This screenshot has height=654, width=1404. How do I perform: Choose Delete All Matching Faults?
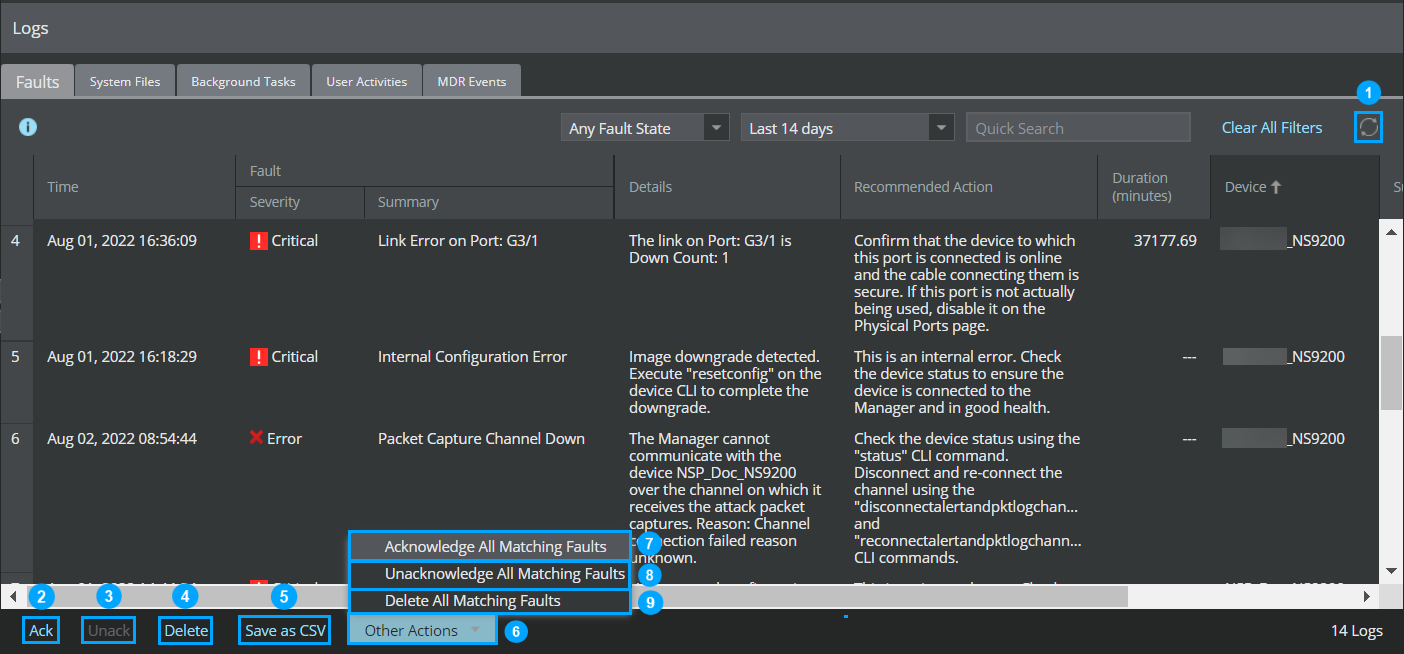[490, 601]
